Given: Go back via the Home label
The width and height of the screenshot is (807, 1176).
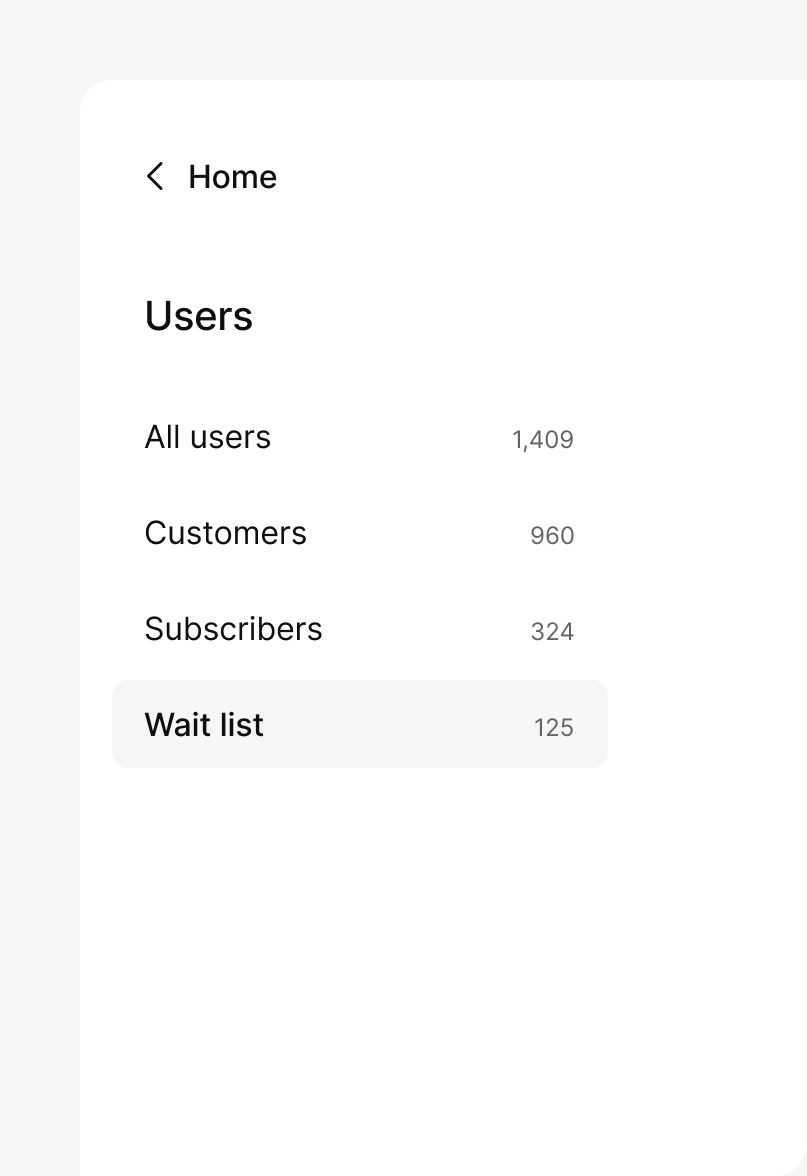Looking at the screenshot, I should [232, 177].
